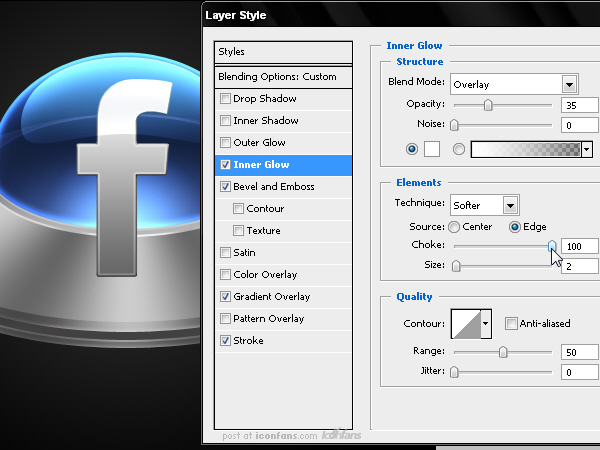The height and width of the screenshot is (450, 600).
Task: Expand the Contour picker arrow
Action: [486, 324]
